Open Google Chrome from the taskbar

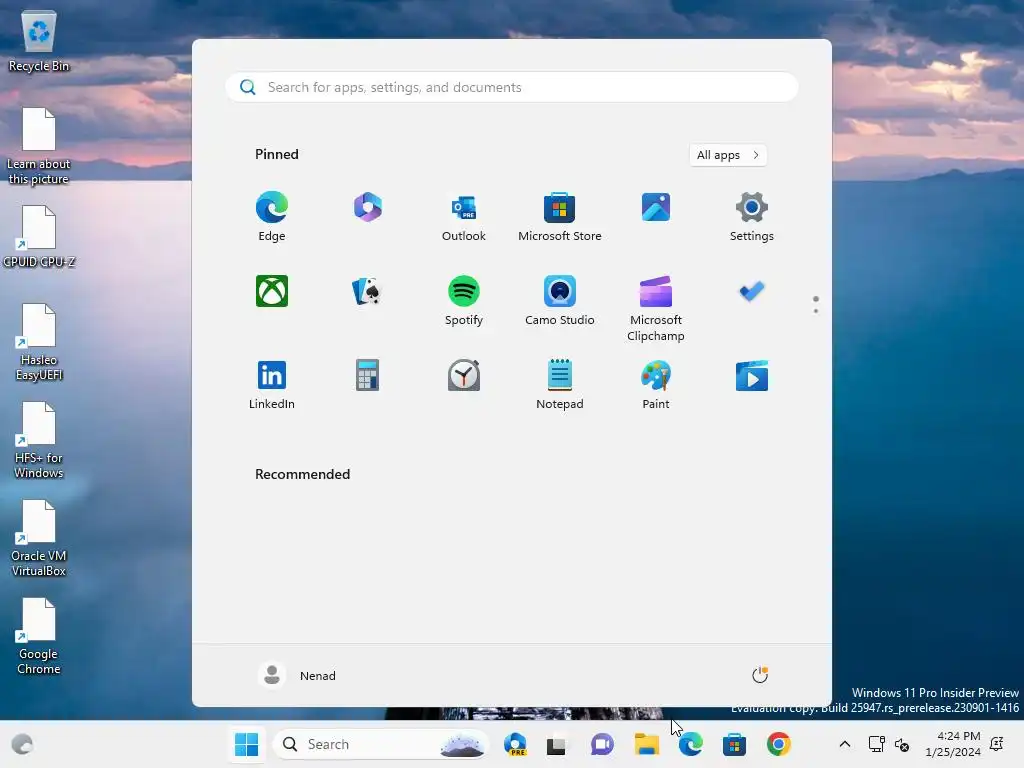coord(778,744)
